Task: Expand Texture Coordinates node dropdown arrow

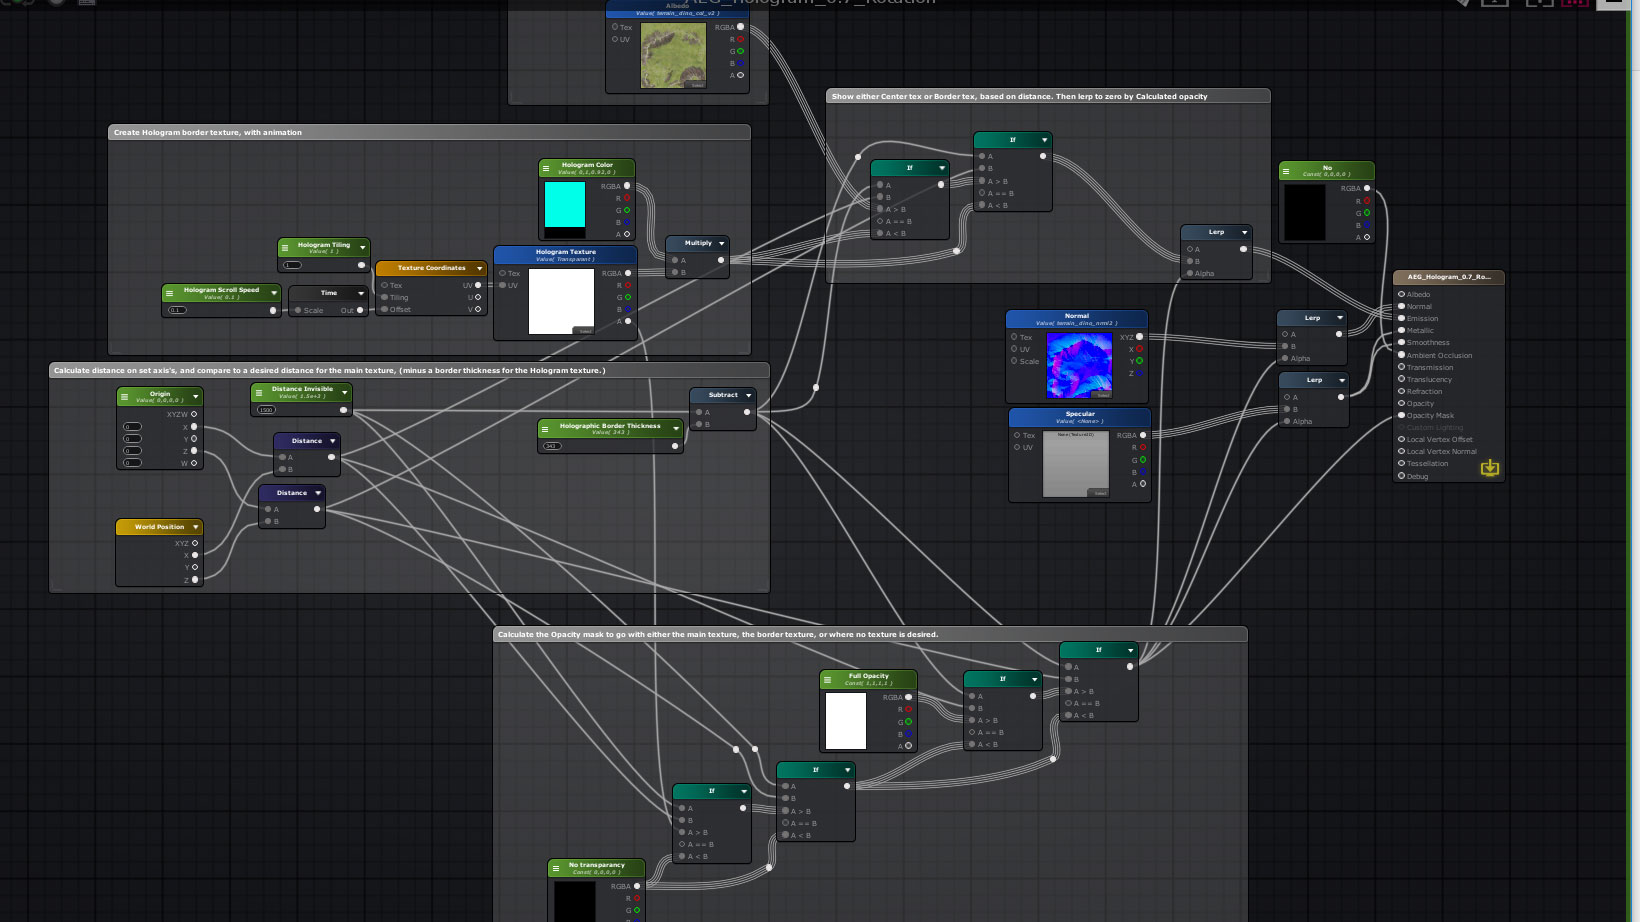Action: [x=479, y=268]
